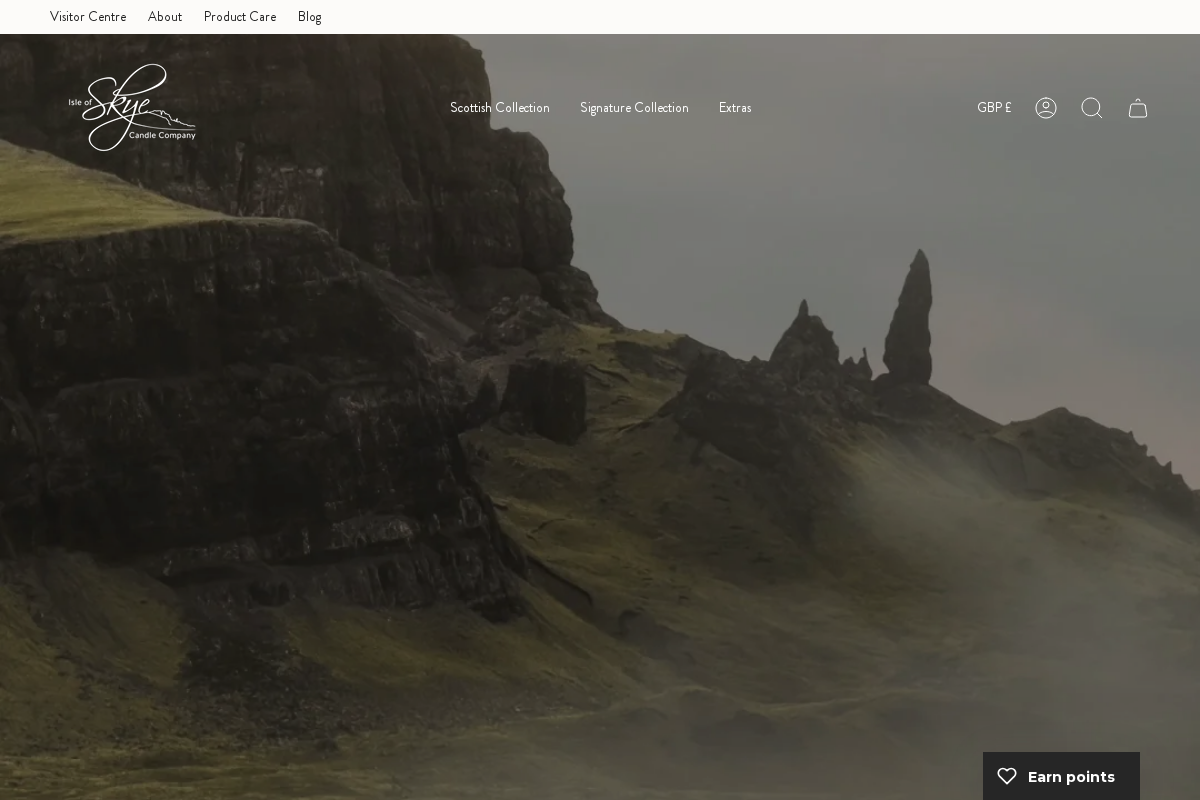The image size is (1200, 800).
Task: Select the magnifying glass in the header
Action: click(x=1092, y=108)
